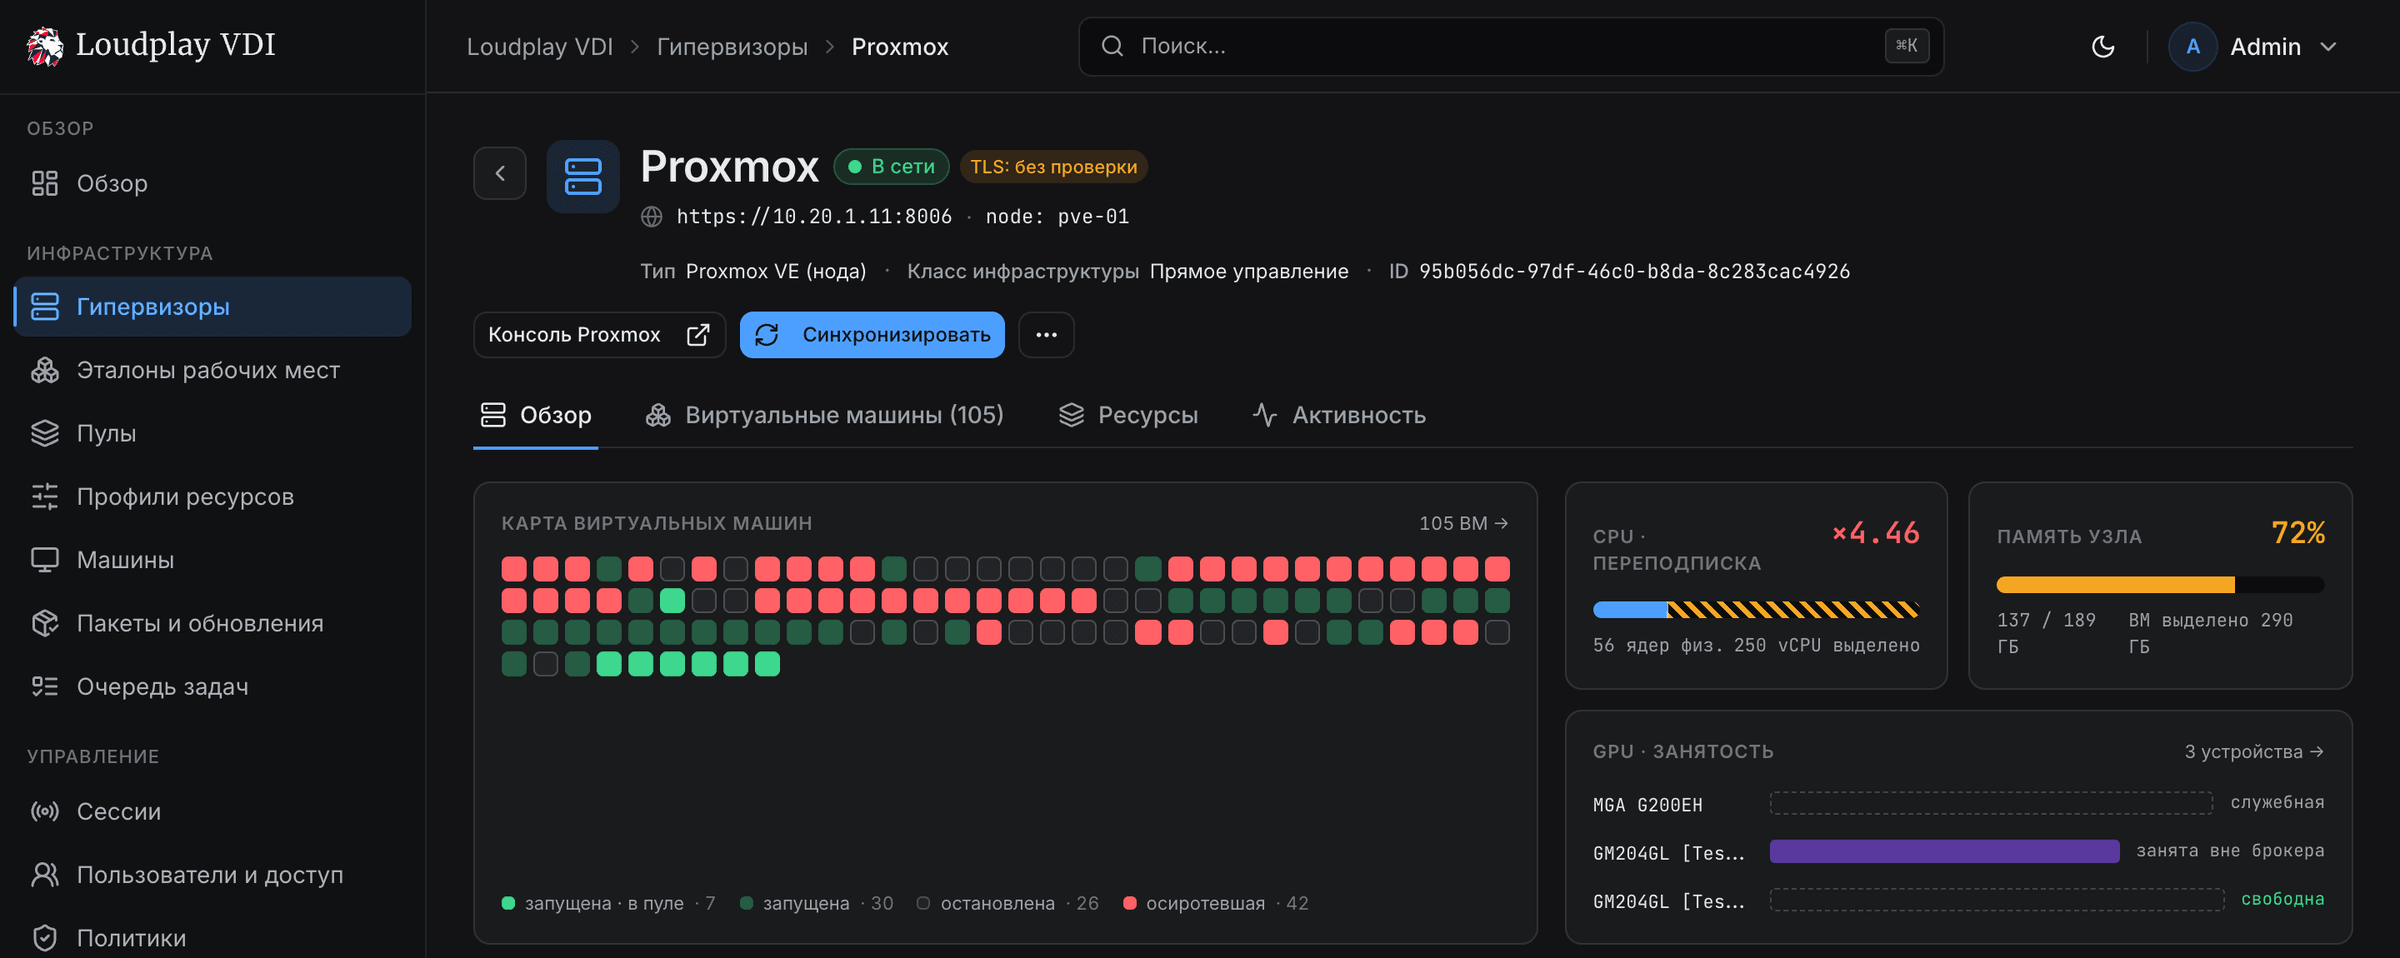Click the Машины monitor icon
The height and width of the screenshot is (958, 2400).
pyautogui.click(x=45, y=560)
